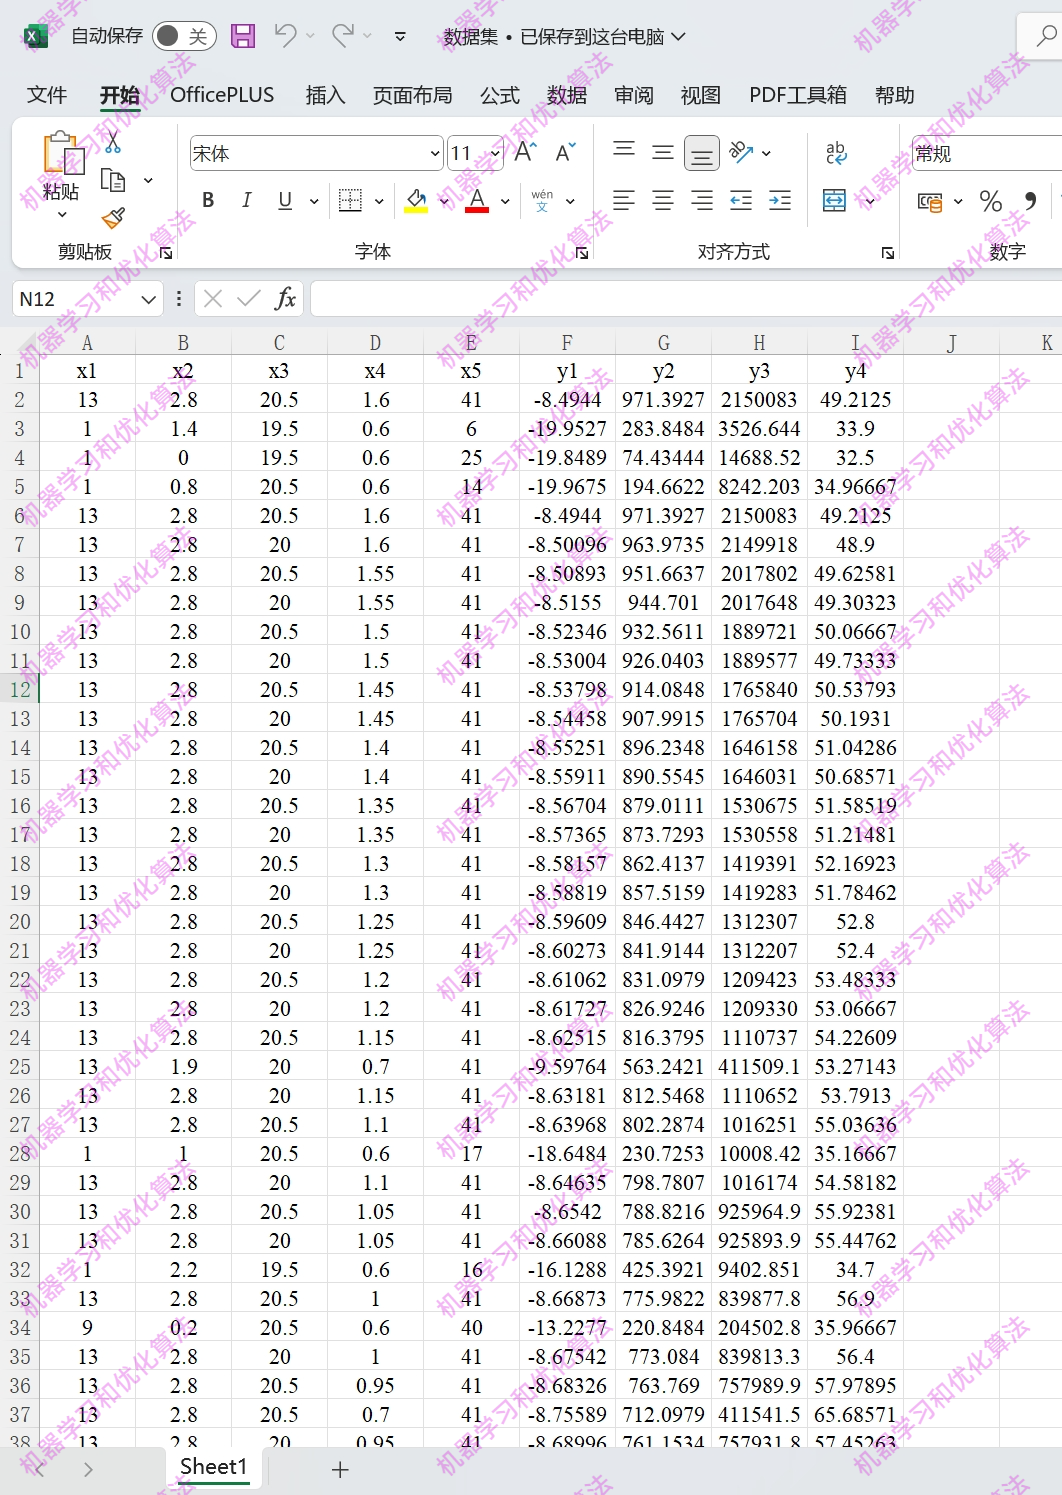This screenshot has height=1495, width=1062.
Task: Click the Middle Align icon
Action: click(663, 152)
